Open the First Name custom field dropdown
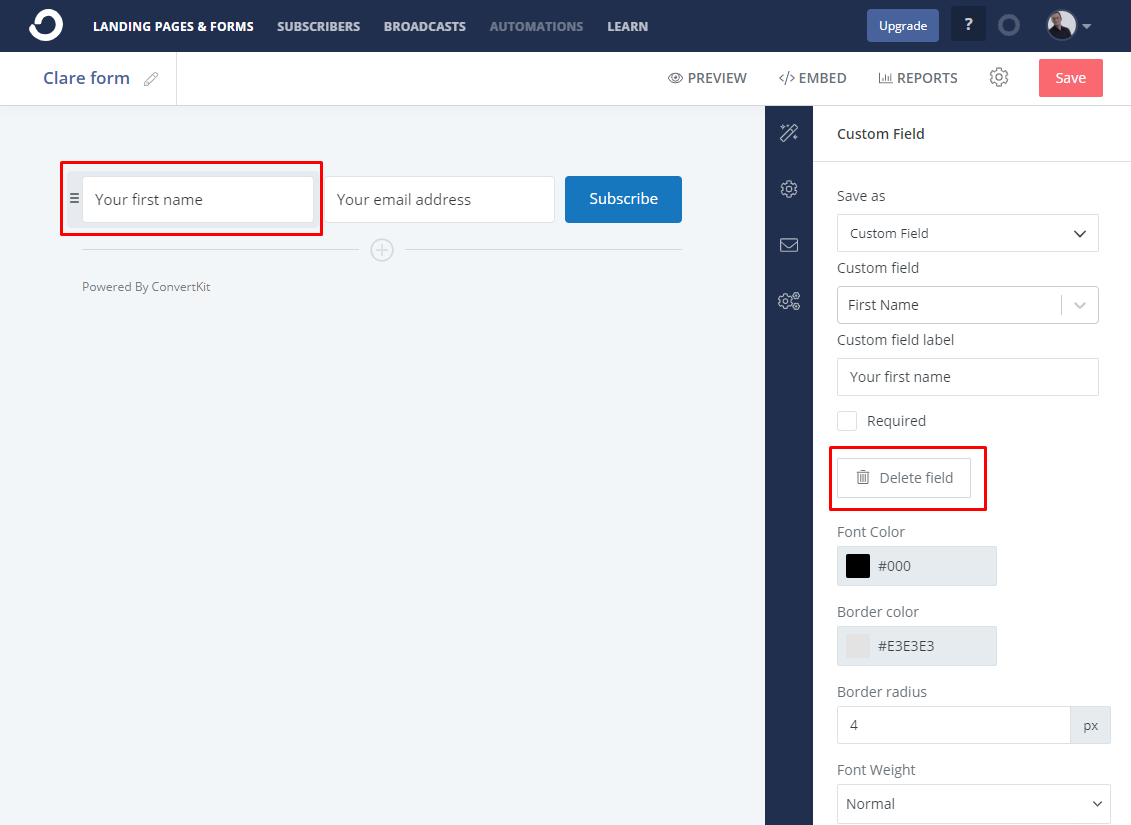 (x=967, y=305)
